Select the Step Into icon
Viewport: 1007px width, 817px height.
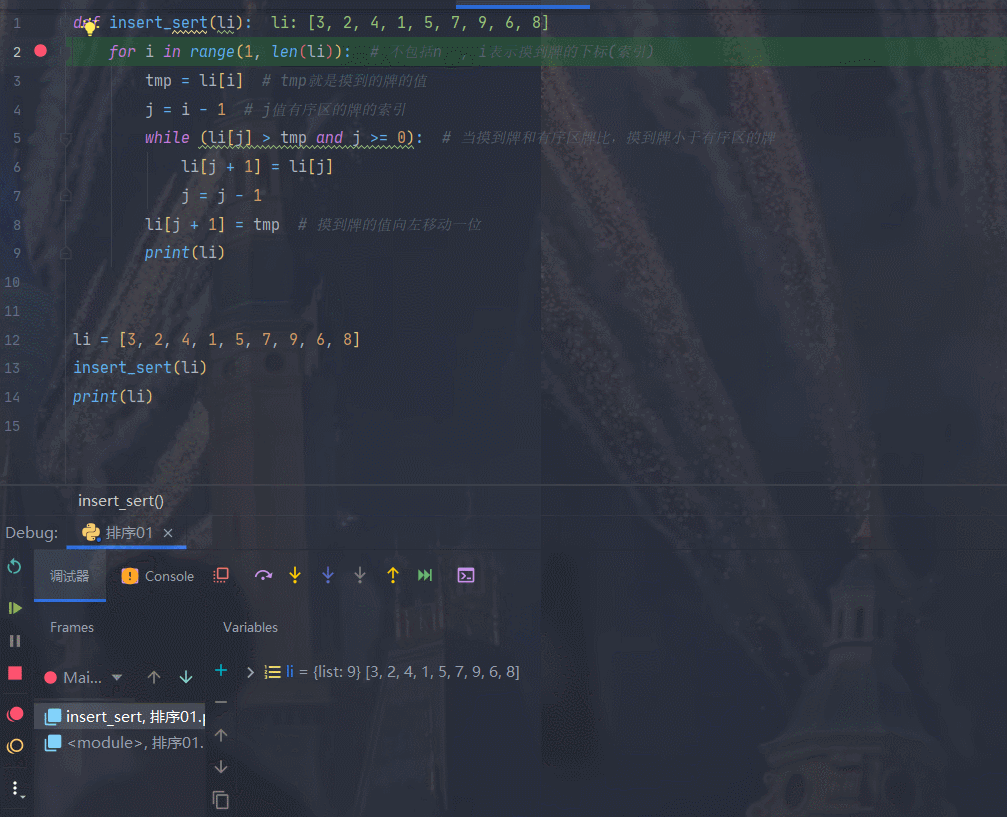(294, 575)
